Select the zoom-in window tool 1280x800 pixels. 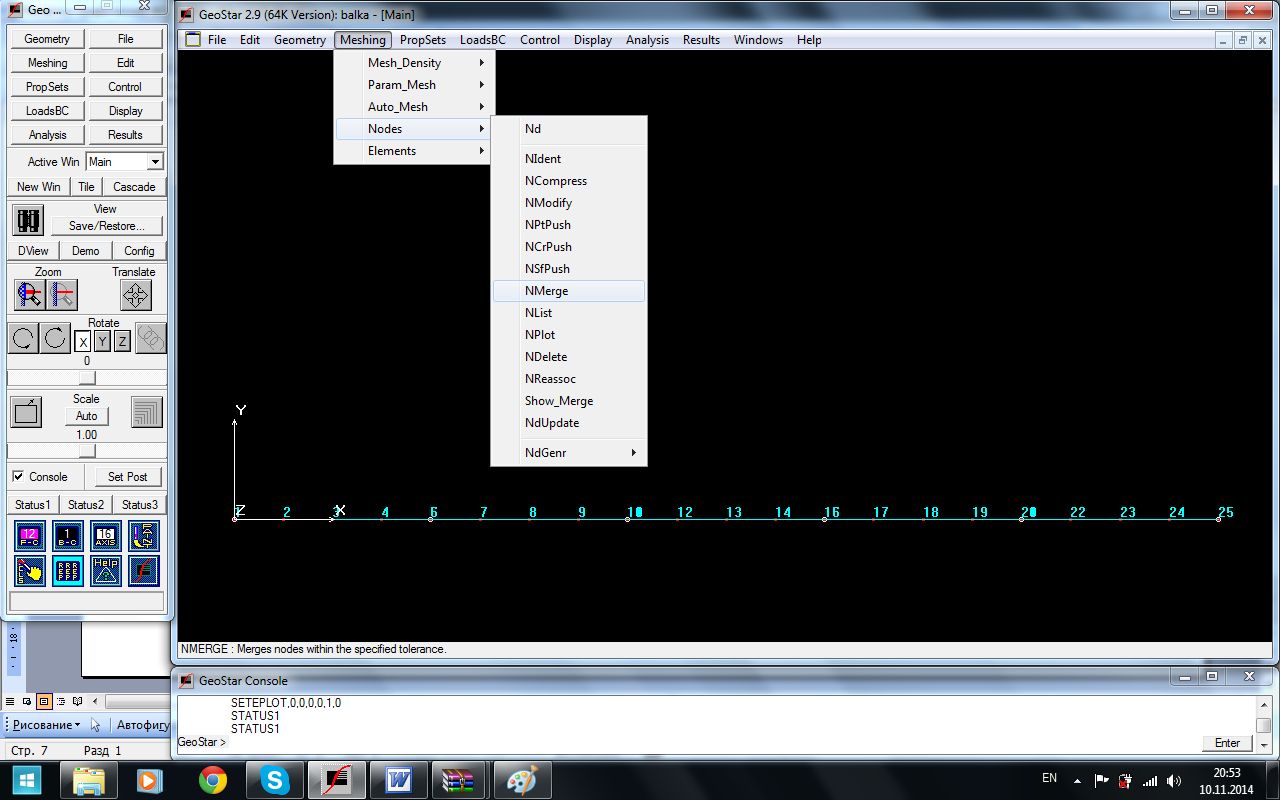click(29, 295)
